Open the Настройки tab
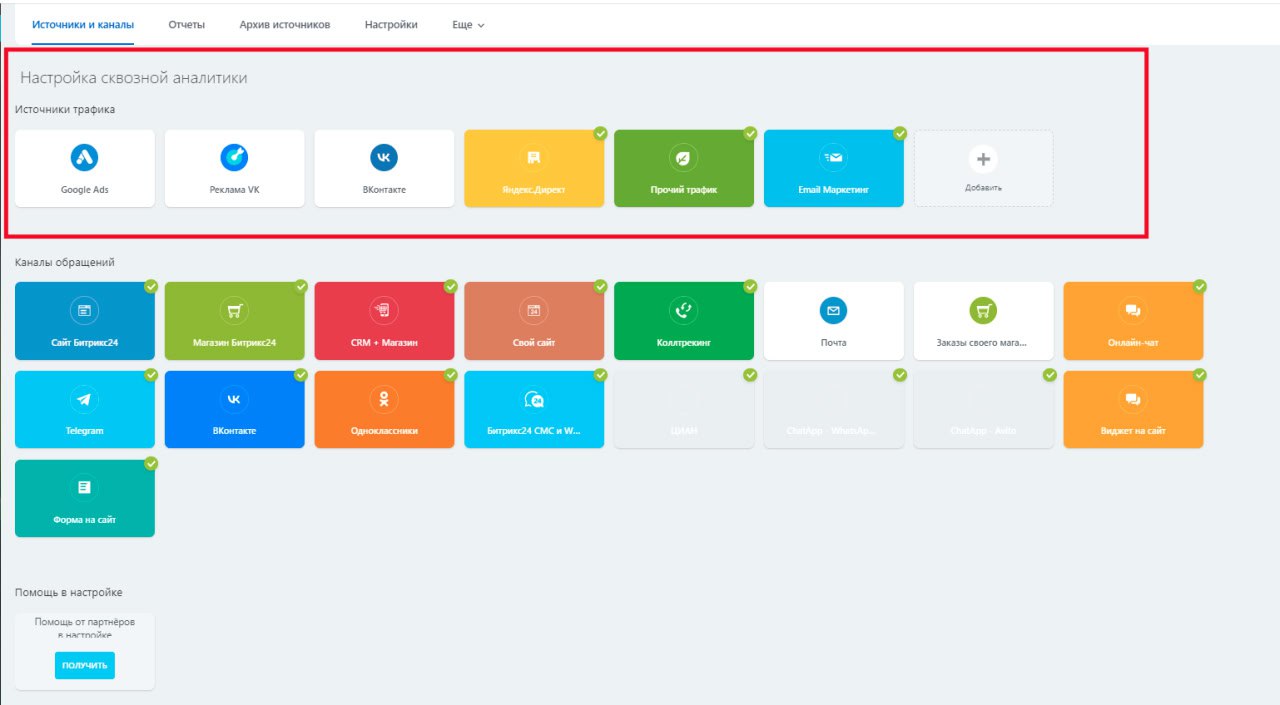 click(x=391, y=24)
